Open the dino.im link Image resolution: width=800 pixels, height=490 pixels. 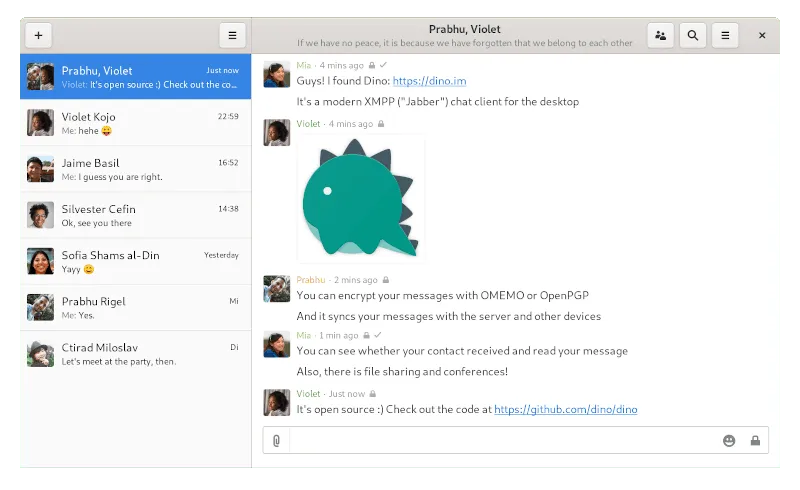click(429, 81)
